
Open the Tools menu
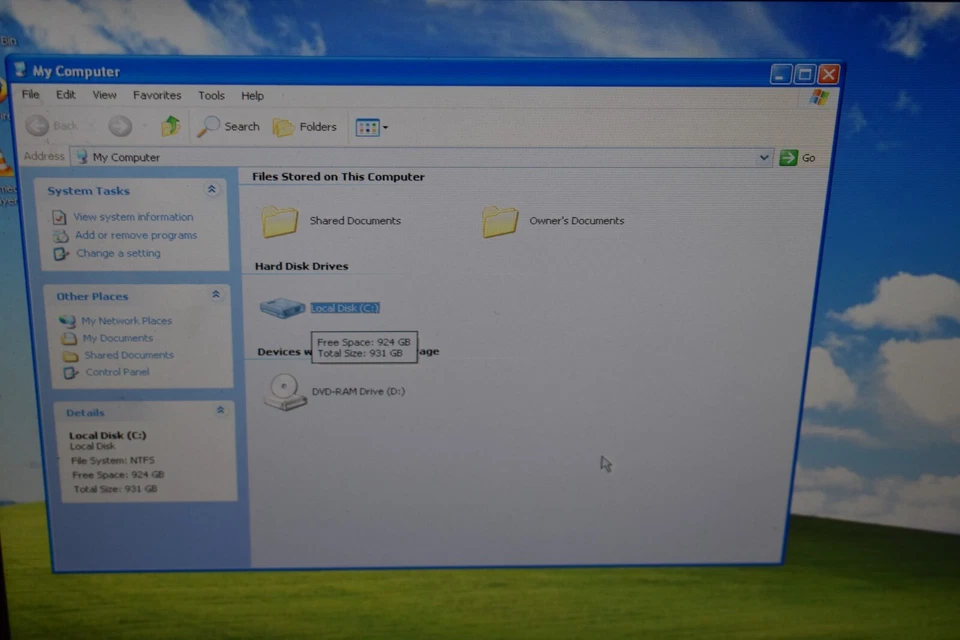click(211, 96)
